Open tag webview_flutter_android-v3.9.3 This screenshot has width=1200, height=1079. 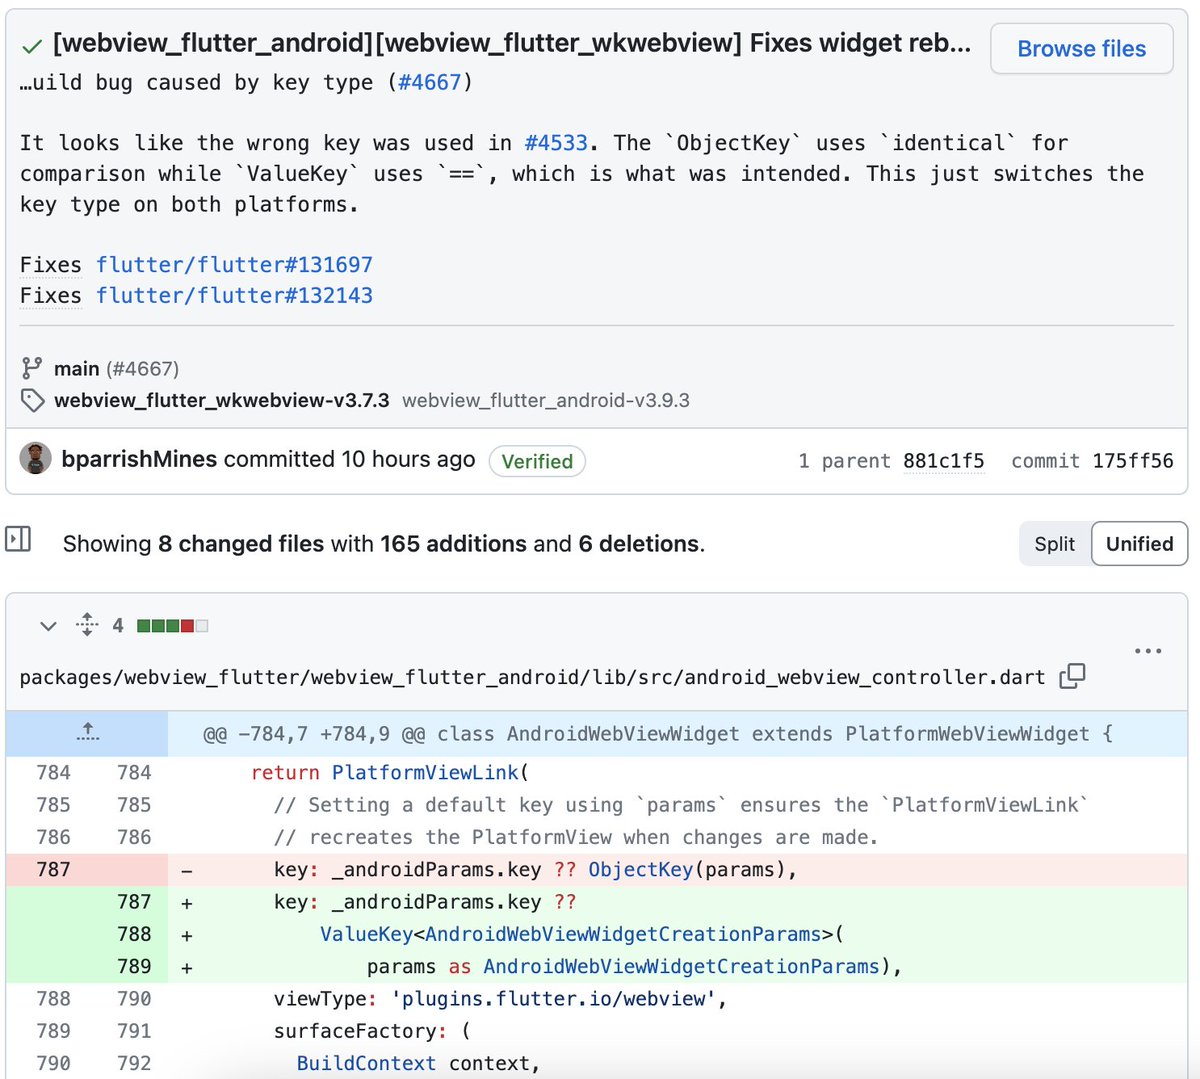point(546,401)
